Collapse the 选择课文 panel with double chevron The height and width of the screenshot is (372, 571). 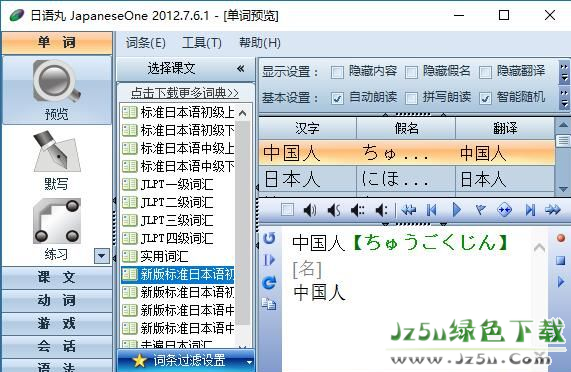click(x=240, y=68)
